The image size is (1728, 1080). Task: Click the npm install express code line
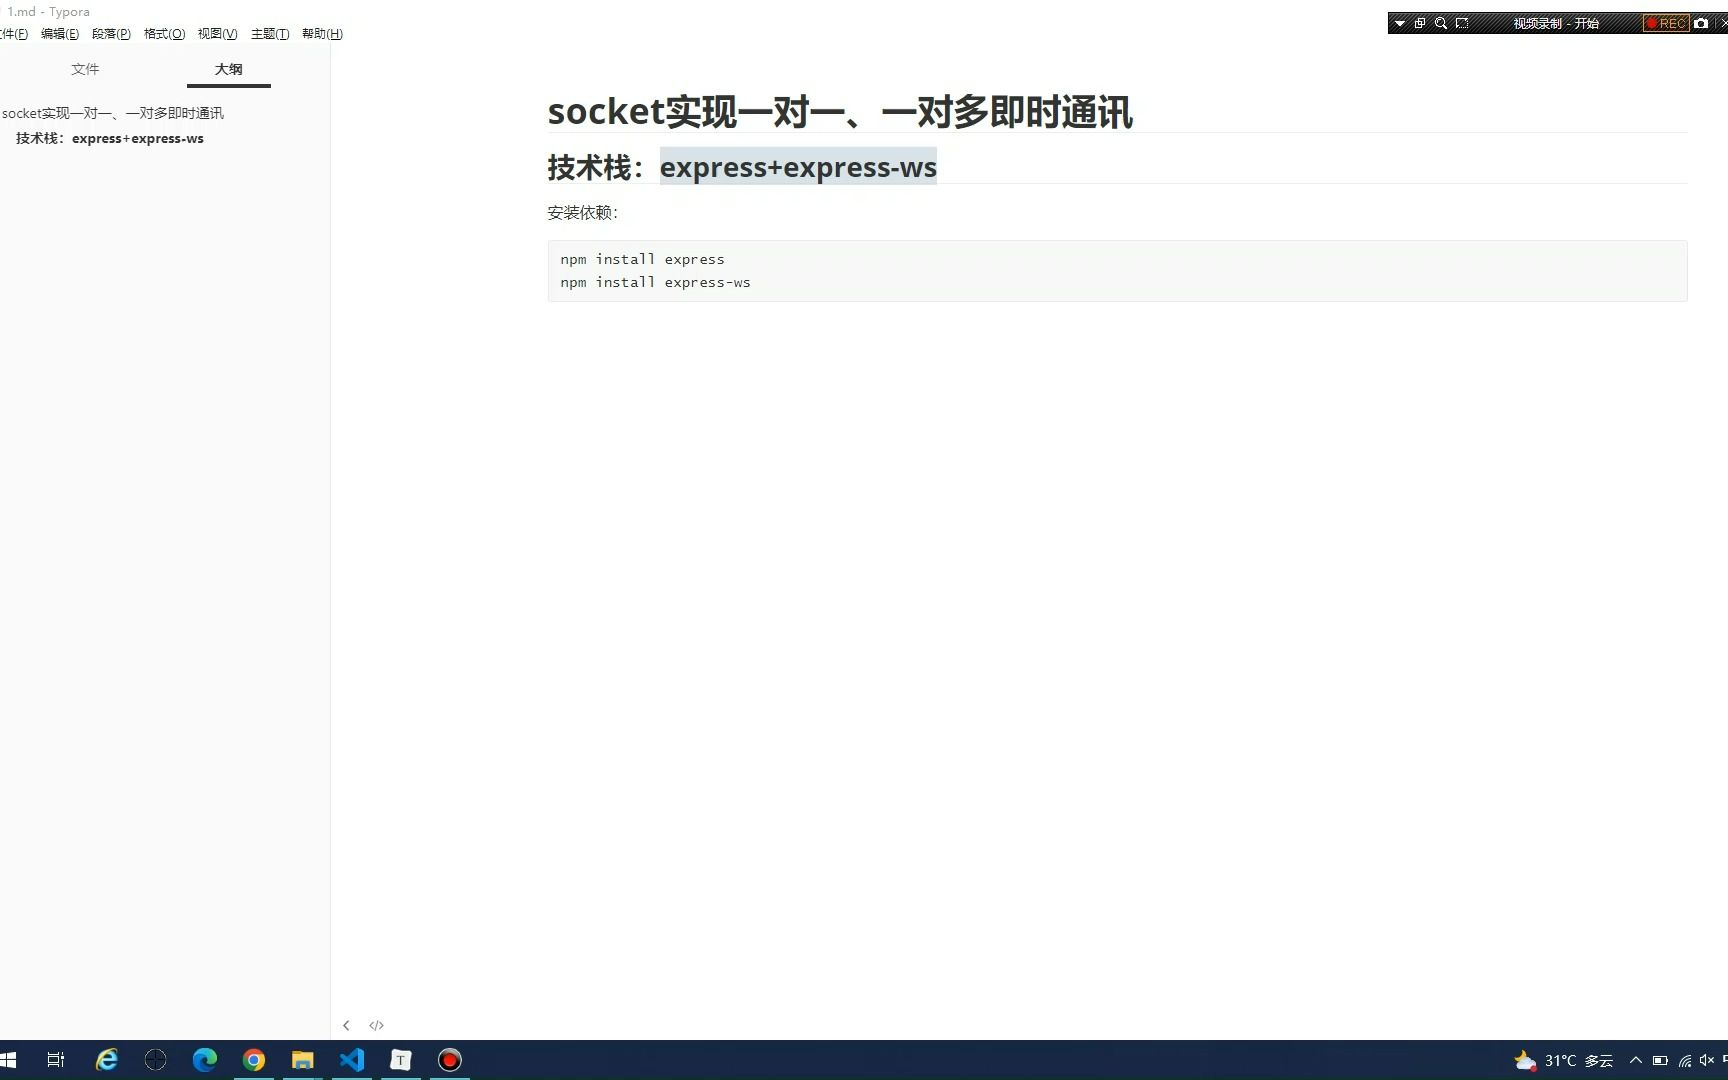click(642, 259)
